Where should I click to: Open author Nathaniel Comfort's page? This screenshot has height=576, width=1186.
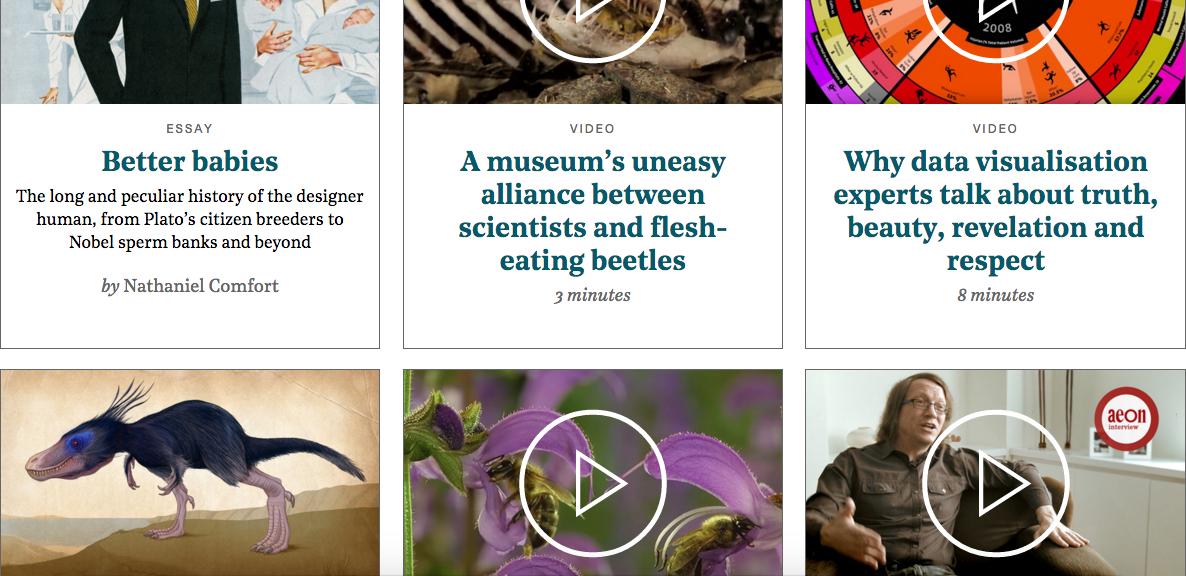(200, 286)
